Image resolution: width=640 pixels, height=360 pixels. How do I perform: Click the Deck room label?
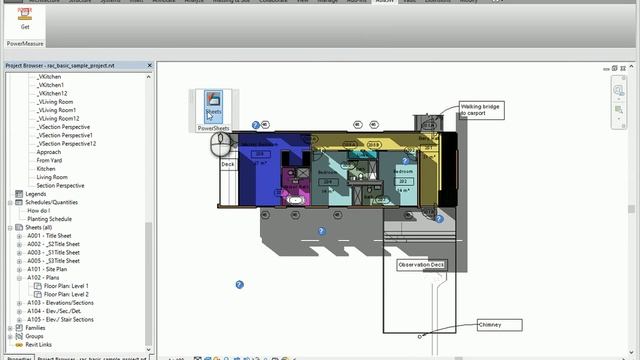(x=228, y=164)
